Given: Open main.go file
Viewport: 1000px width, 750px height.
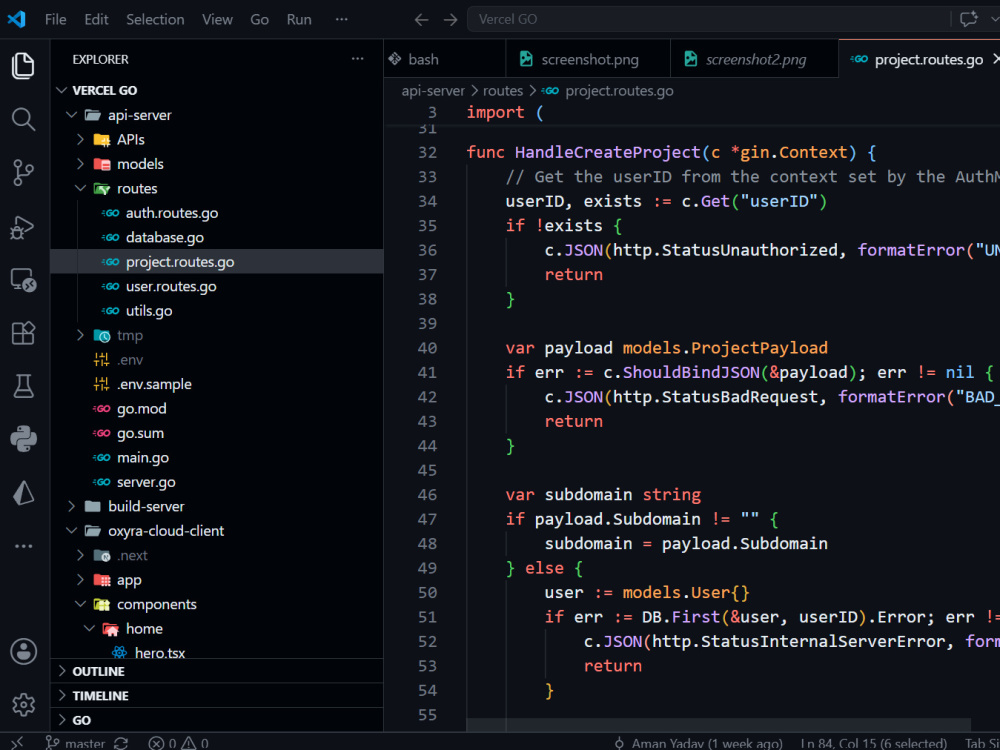Looking at the screenshot, I should [x=217, y=458].
